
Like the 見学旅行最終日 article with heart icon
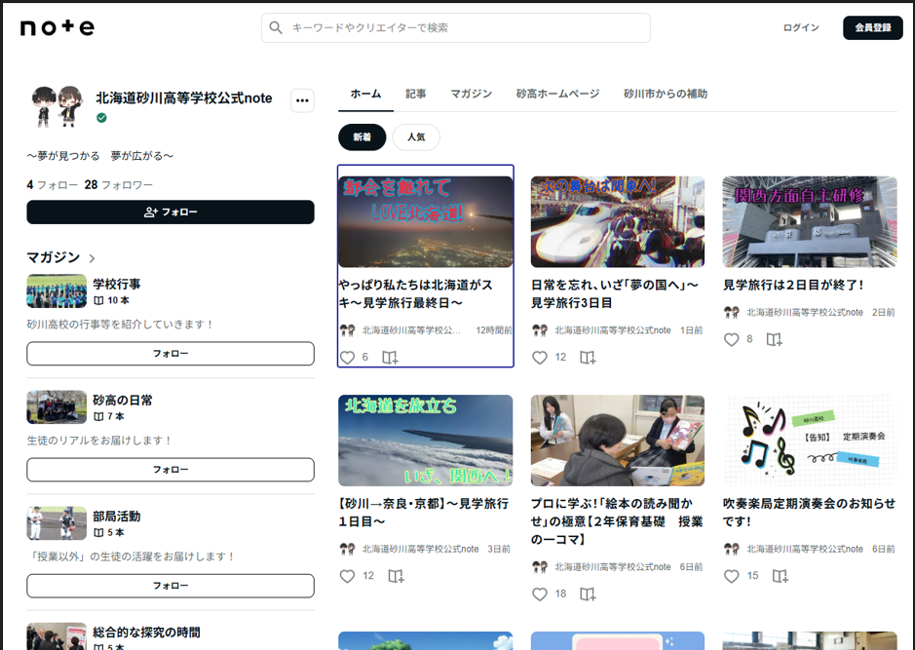[347, 357]
